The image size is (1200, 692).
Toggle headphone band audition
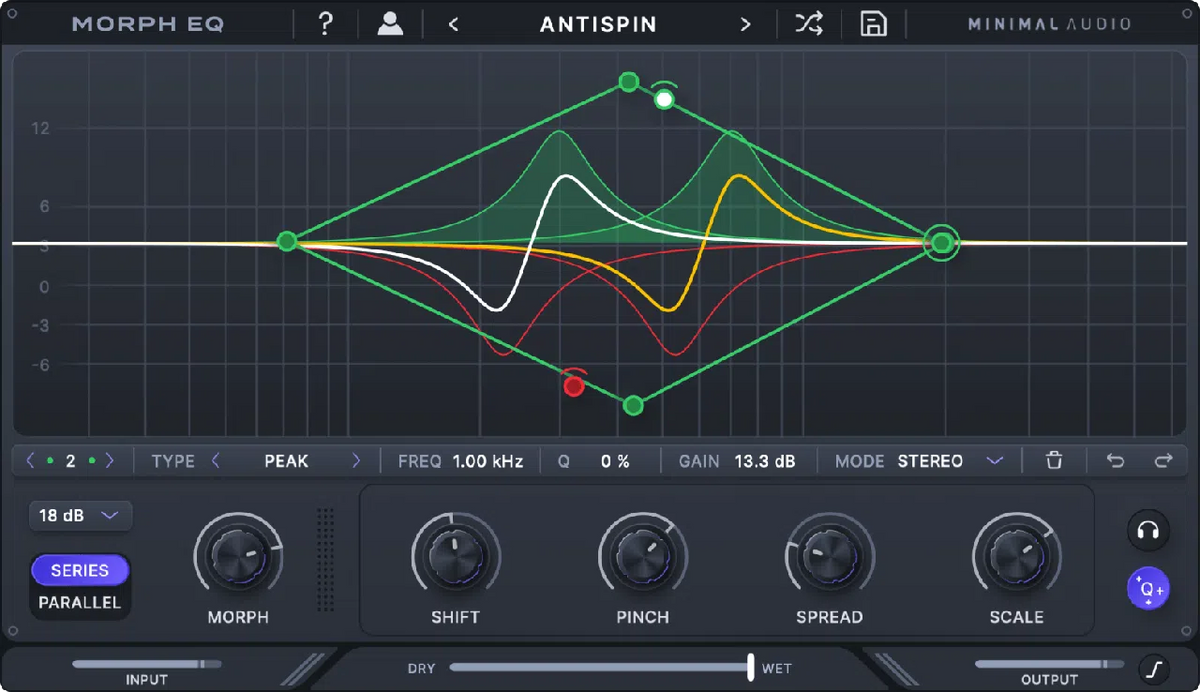1148,531
